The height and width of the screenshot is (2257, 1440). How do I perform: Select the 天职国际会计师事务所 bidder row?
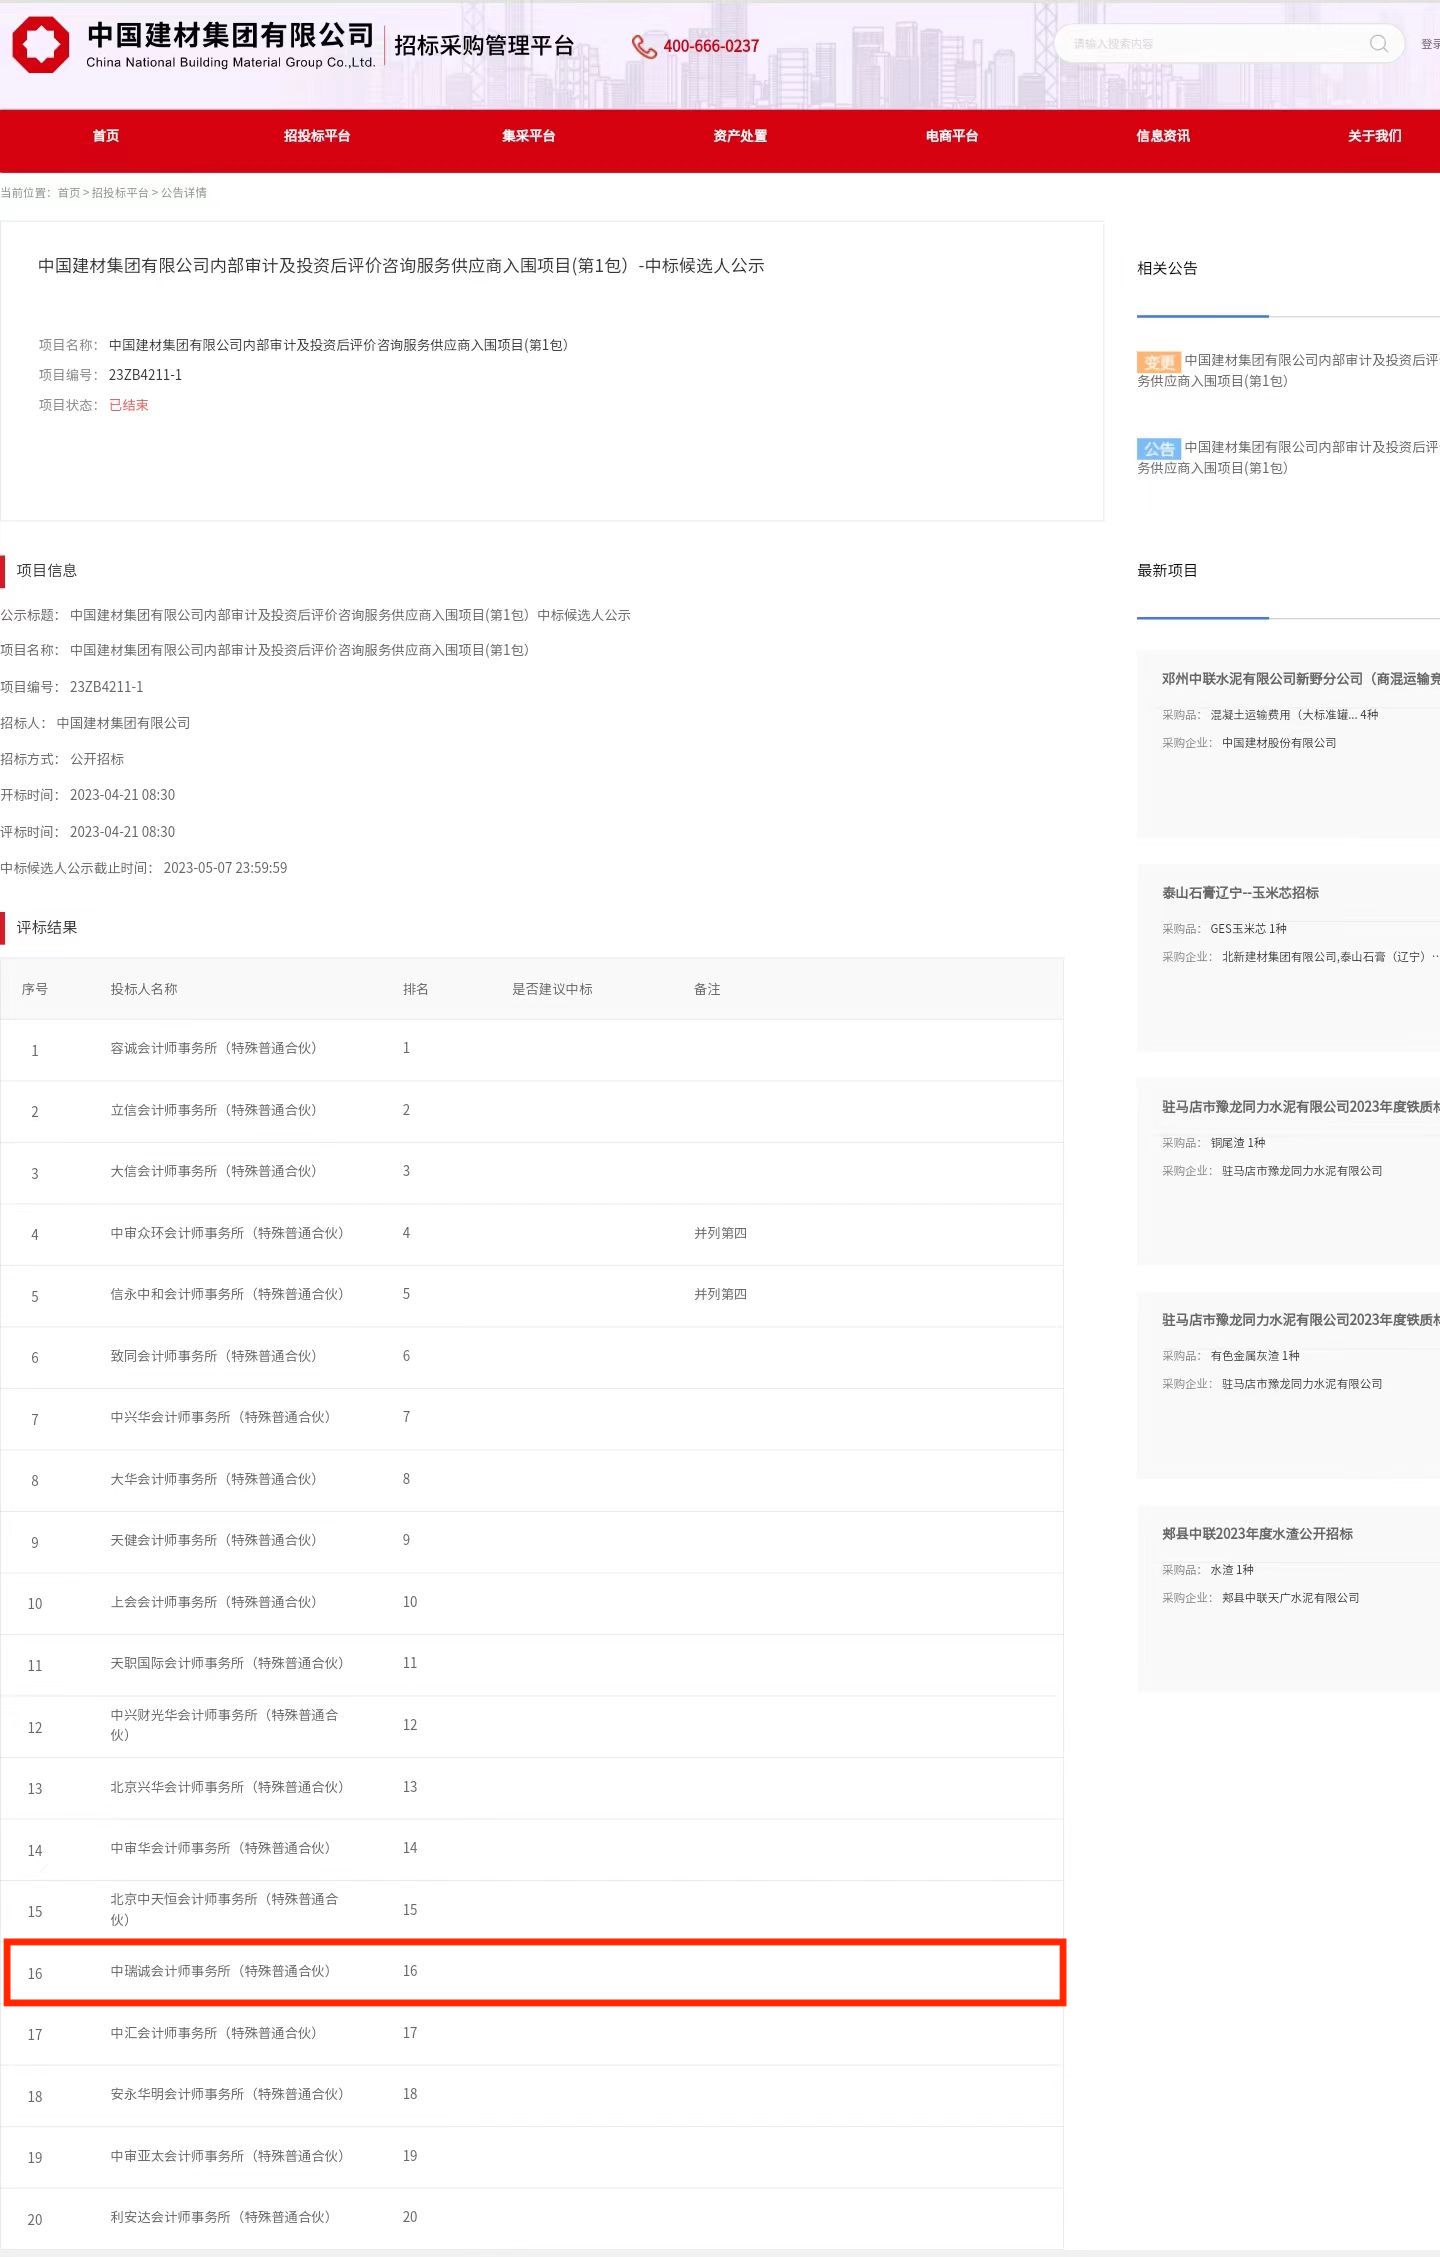point(532,1665)
